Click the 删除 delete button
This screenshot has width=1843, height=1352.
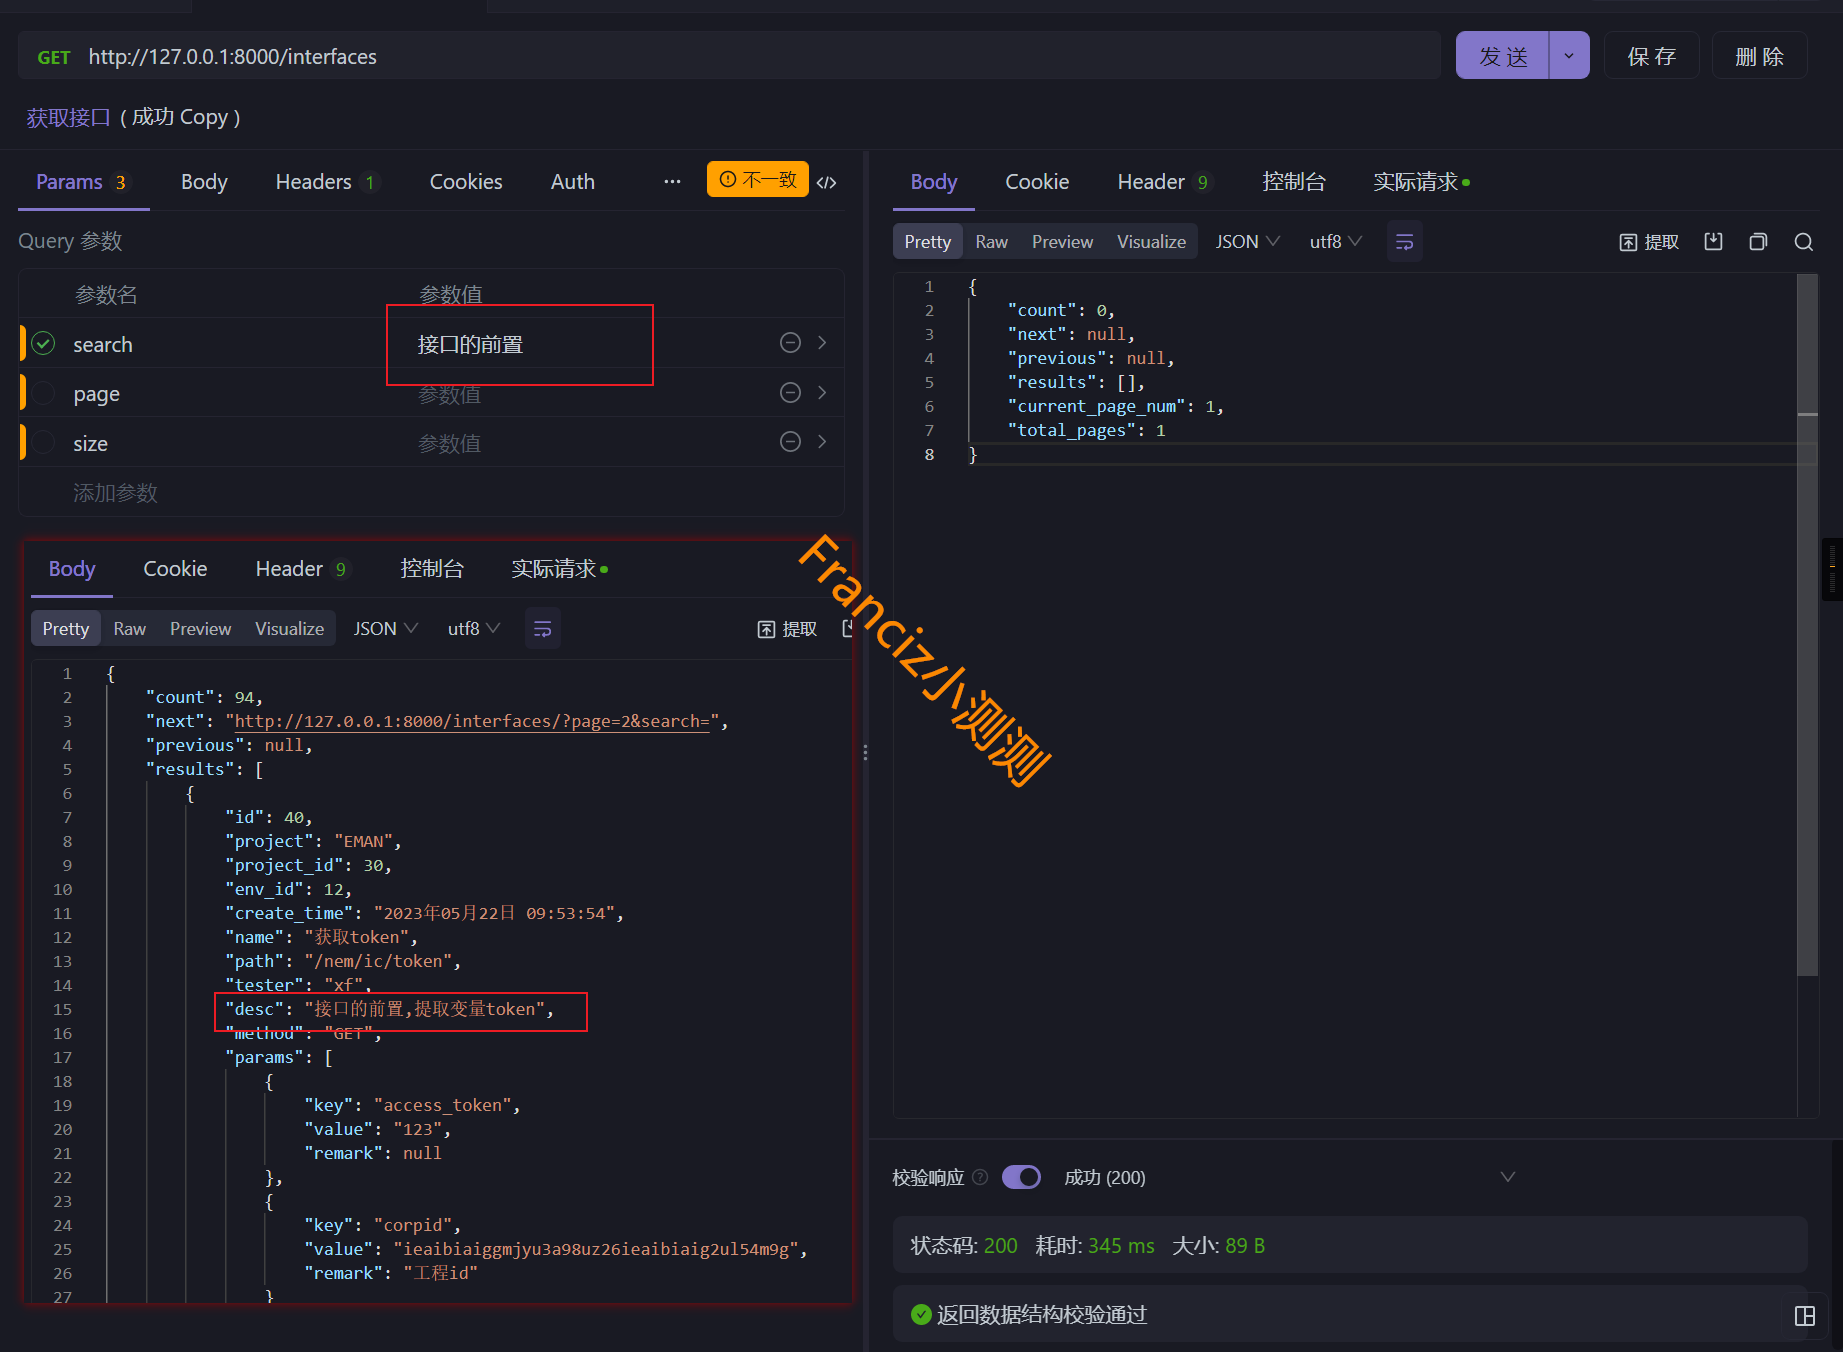1759,56
